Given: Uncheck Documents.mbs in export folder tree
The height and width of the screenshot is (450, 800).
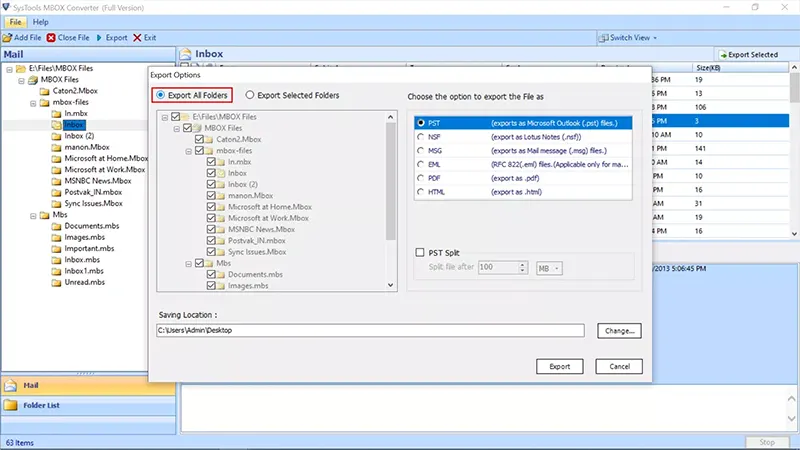Looking at the screenshot, I should click(211, 274).
